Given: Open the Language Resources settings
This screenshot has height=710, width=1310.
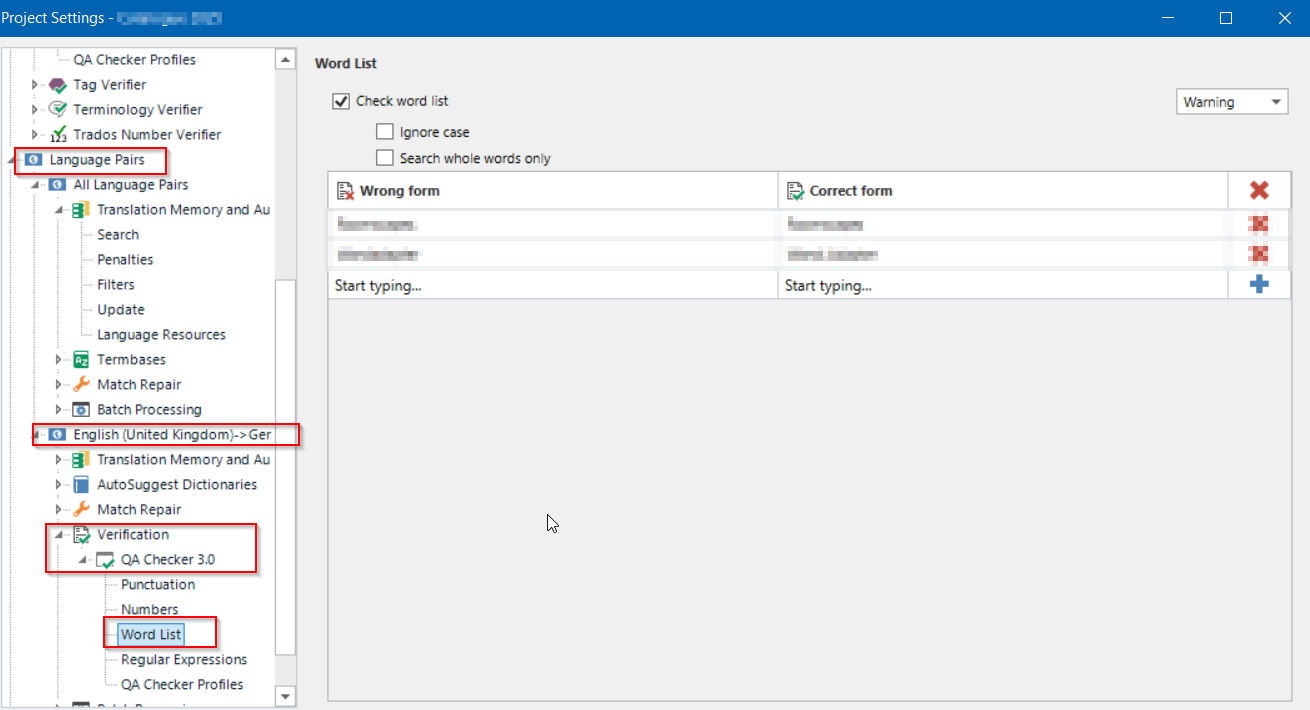Looking at the screenshot, I should click(x=161, y=335).
